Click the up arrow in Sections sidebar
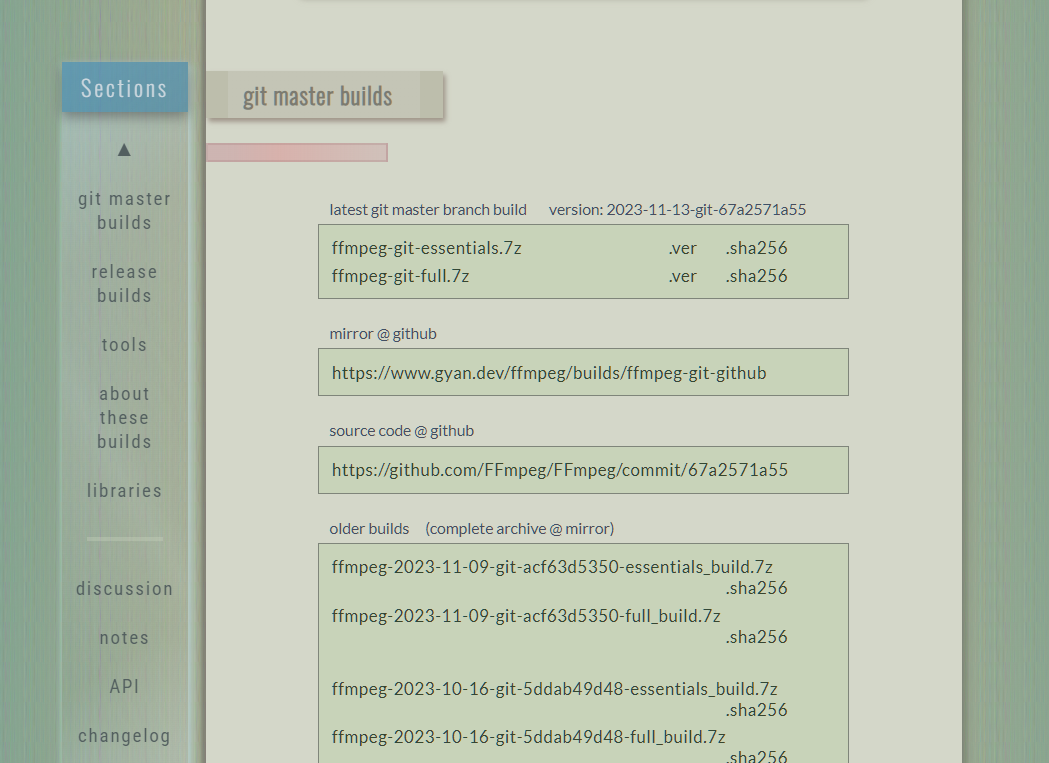 coord(124,150)
